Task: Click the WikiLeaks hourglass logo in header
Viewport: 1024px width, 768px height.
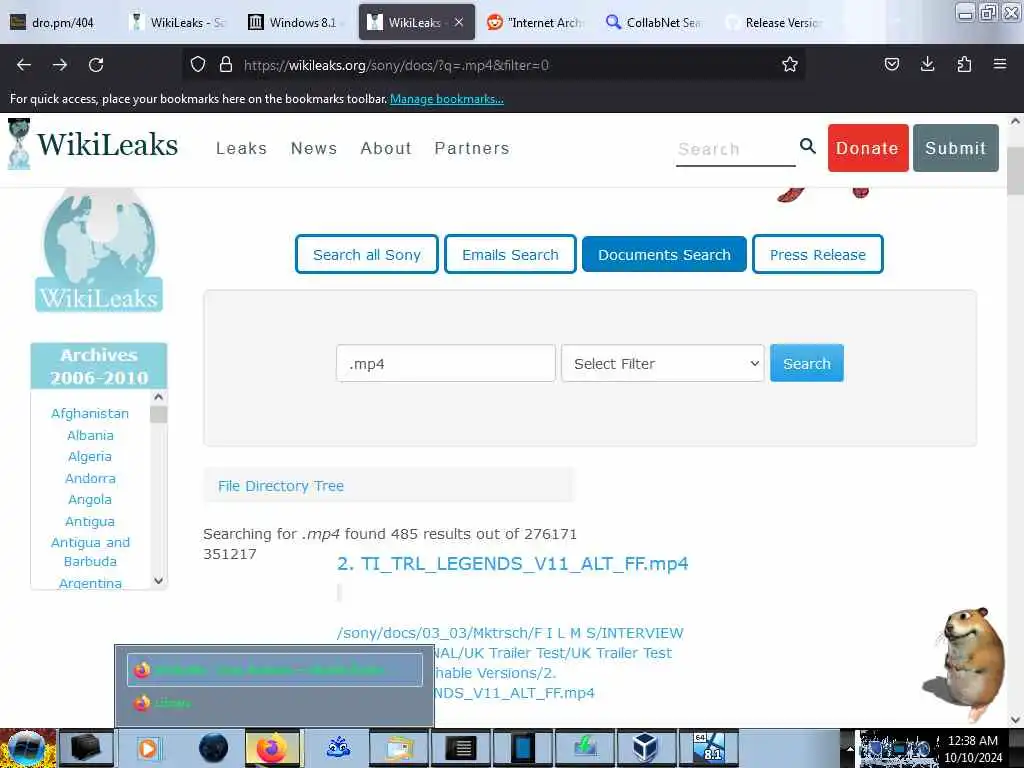Action: [18, 144]
